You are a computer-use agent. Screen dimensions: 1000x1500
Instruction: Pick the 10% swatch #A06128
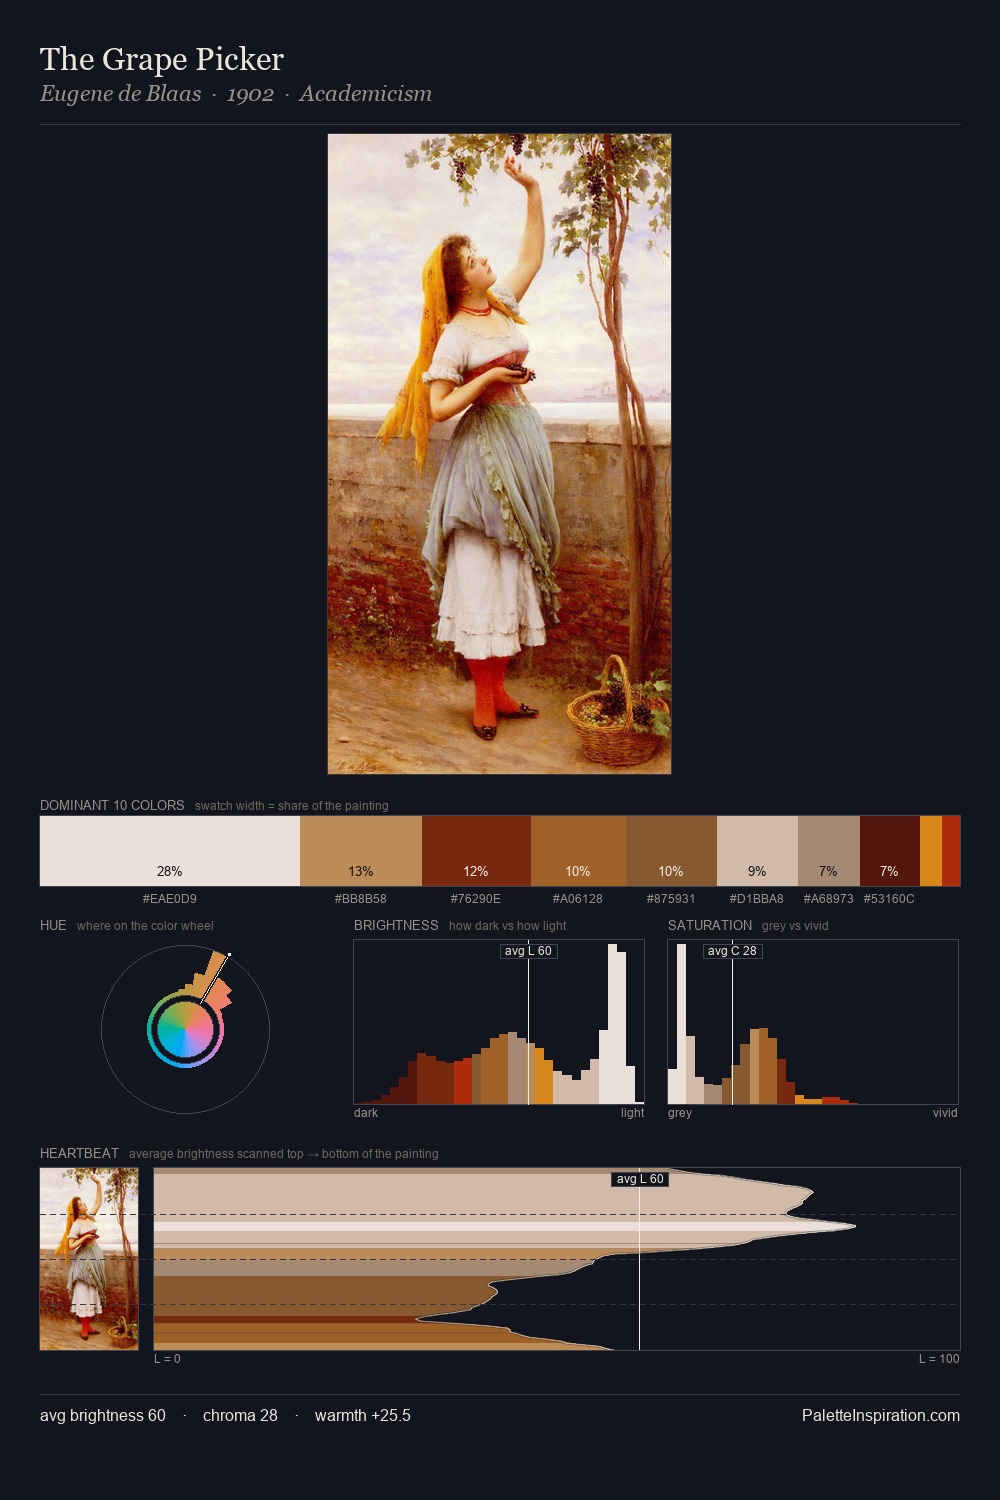(578, 851)
